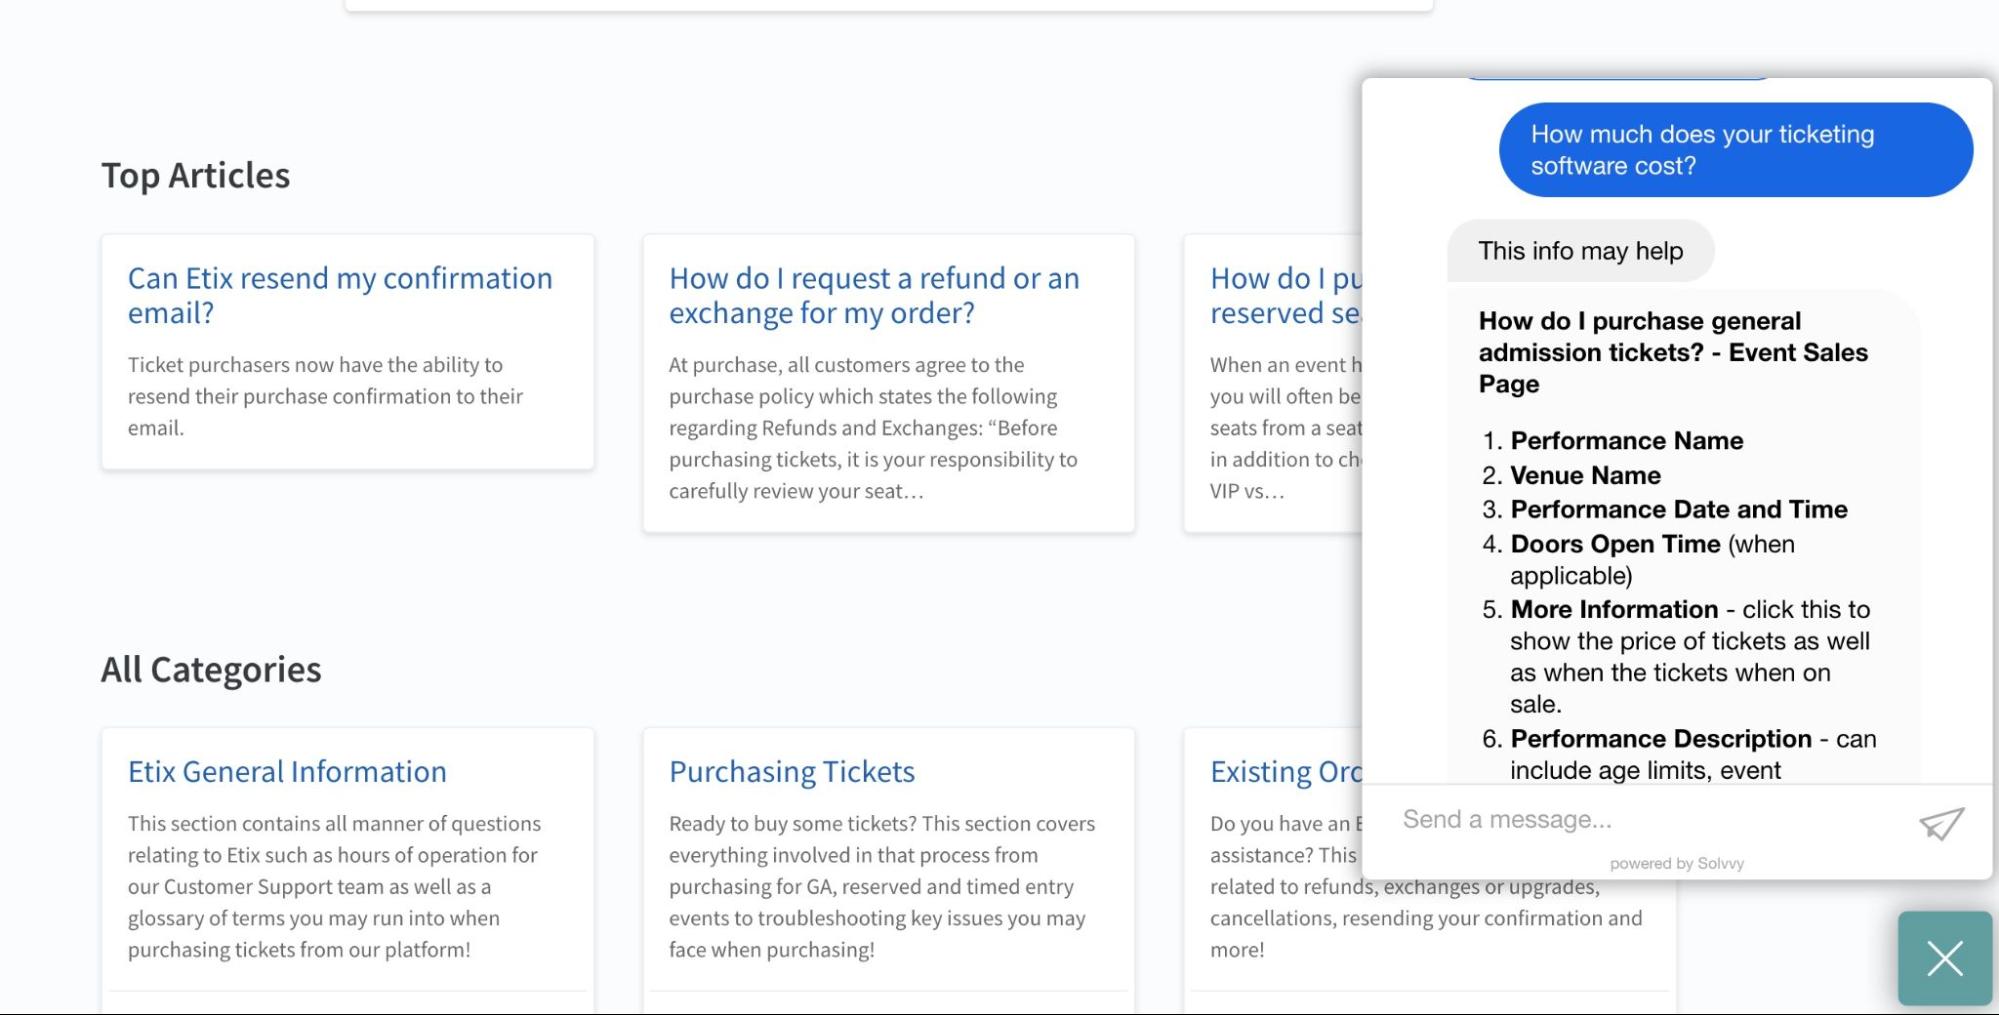Open the Etix General Information category
This screenshot has height=1015, width=1999.
287,771
